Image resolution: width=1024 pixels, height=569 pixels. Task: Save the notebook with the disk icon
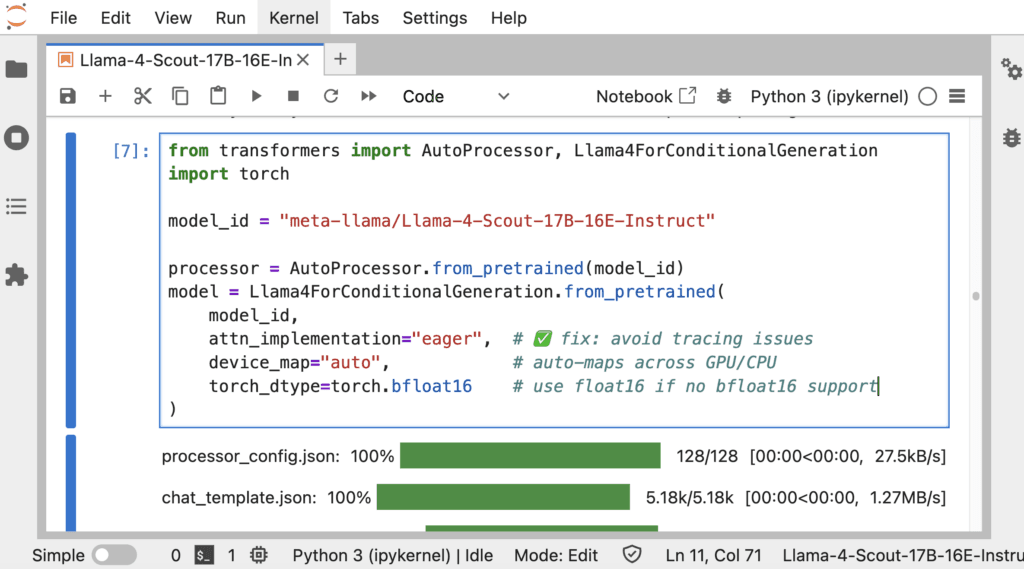(67, 97)
